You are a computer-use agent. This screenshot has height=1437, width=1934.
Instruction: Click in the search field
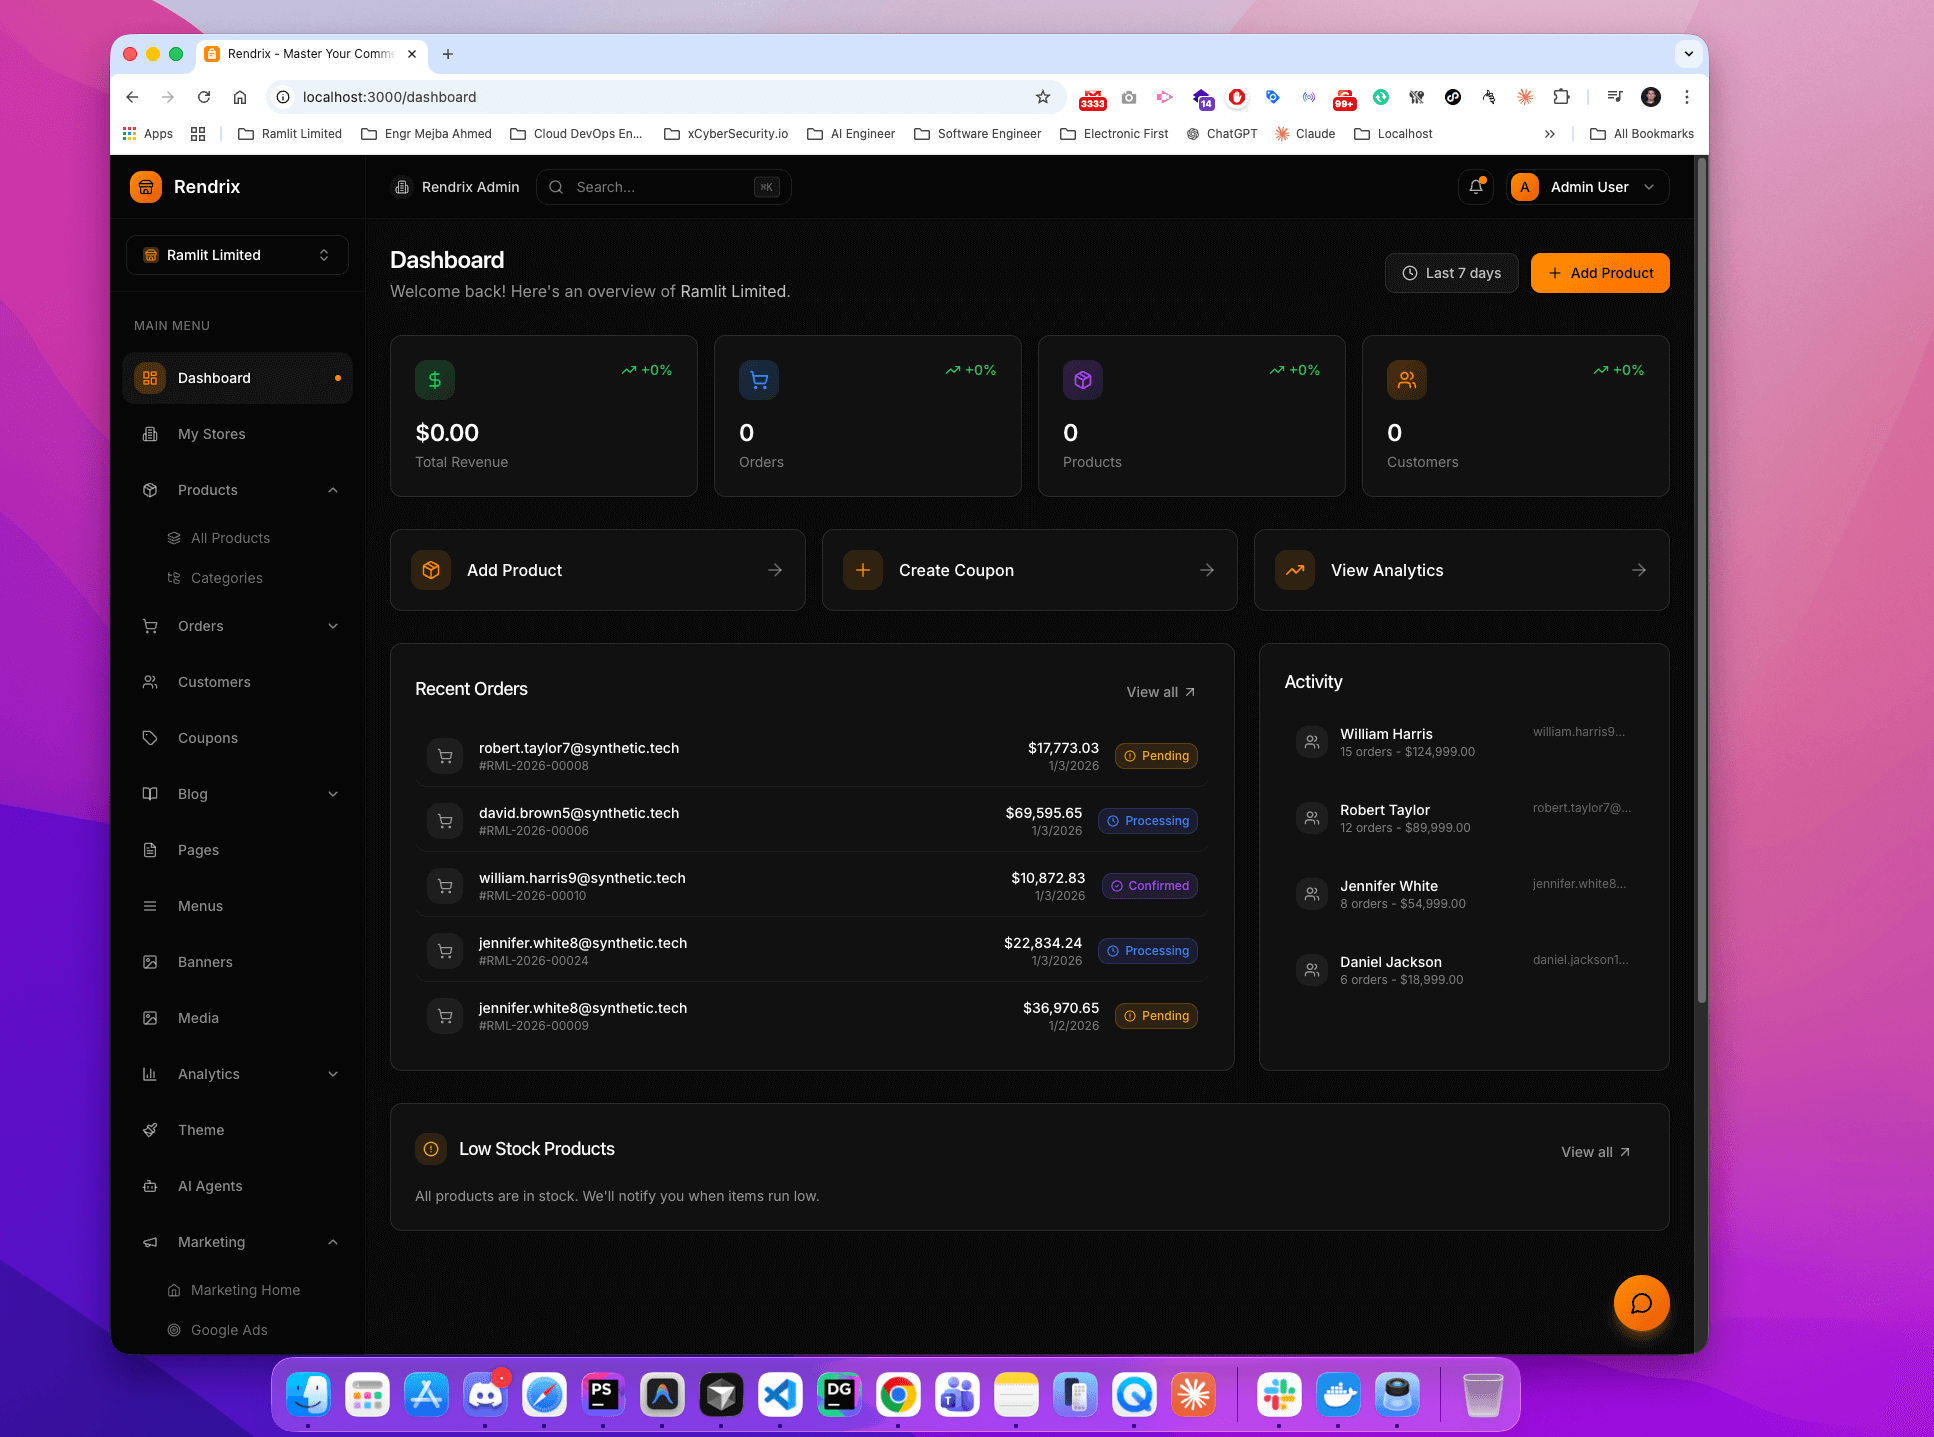(x=660, y=187)
